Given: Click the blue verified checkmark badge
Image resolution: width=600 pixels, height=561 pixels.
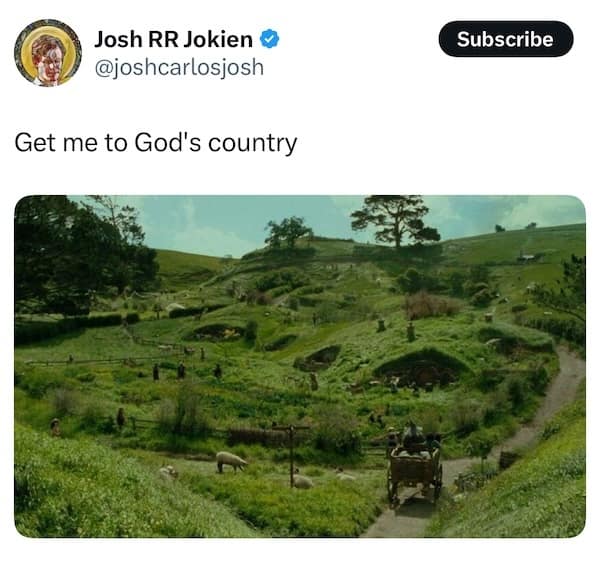Looking at the screenshot, I should (270, 39).
